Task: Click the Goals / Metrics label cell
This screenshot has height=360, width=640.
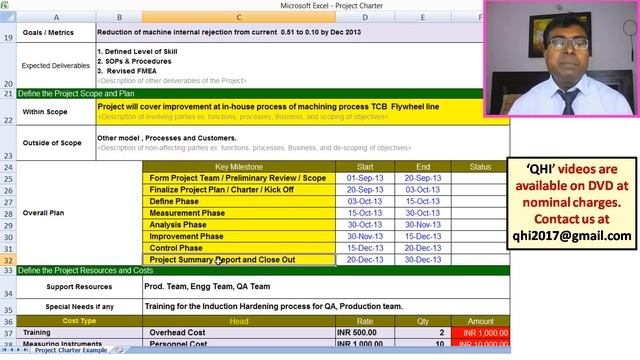Action: pos(56,33)
